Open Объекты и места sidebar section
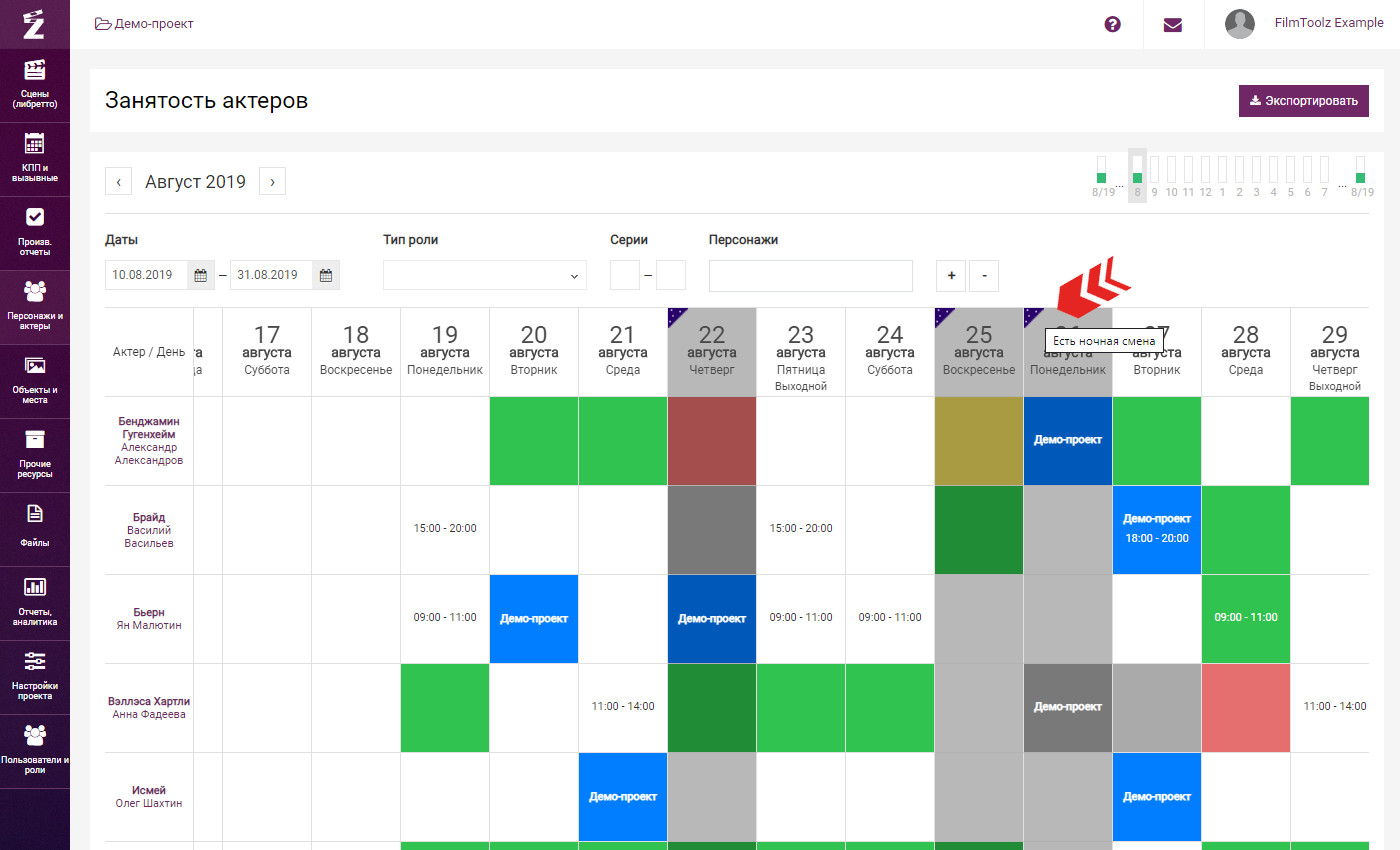 [35, 381]
